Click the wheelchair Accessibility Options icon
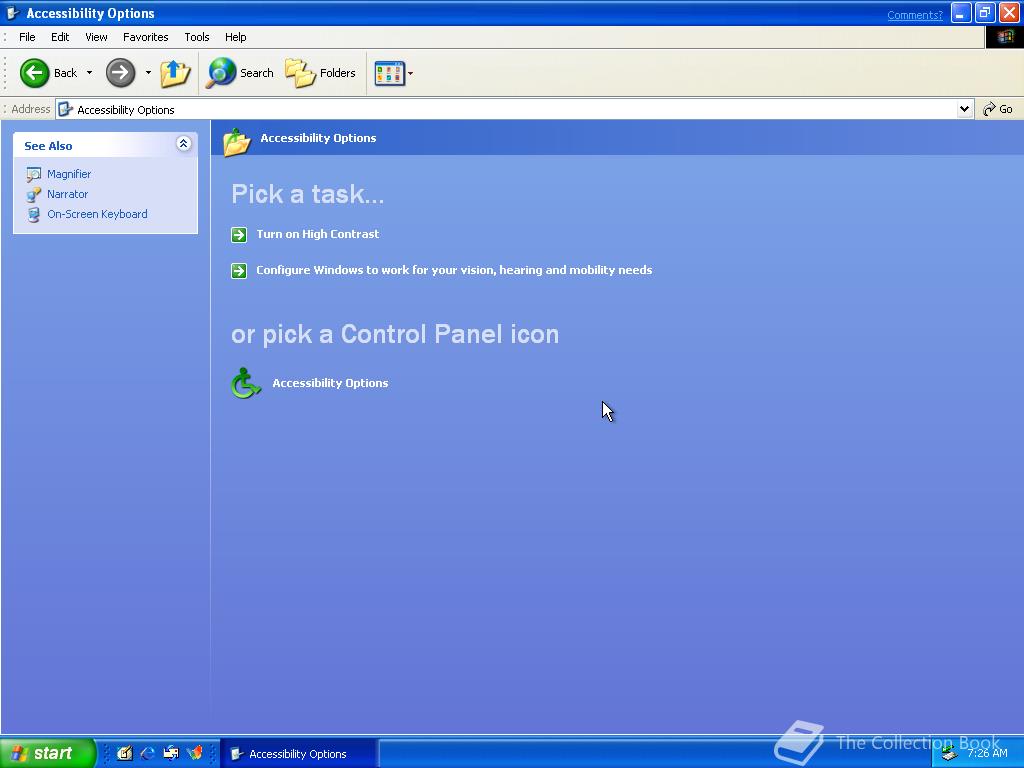This screenshot has height=768, width=1024. coord(246,383)
